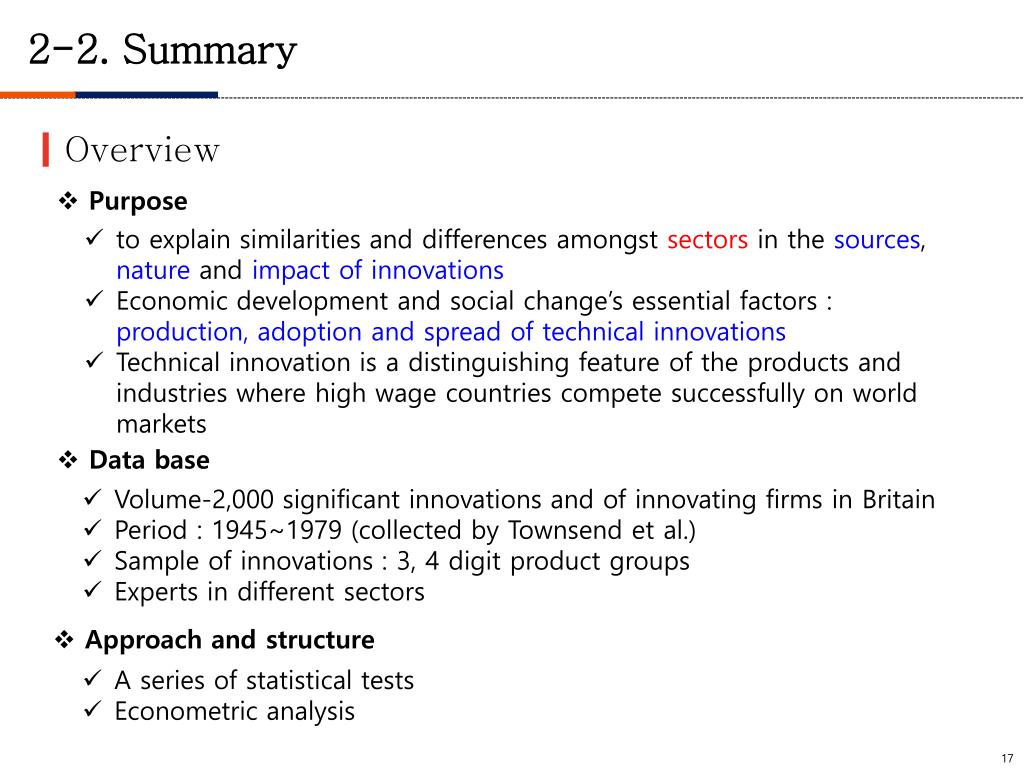Click checkmark before 'A series of statistical tests'

pos(93,678)
